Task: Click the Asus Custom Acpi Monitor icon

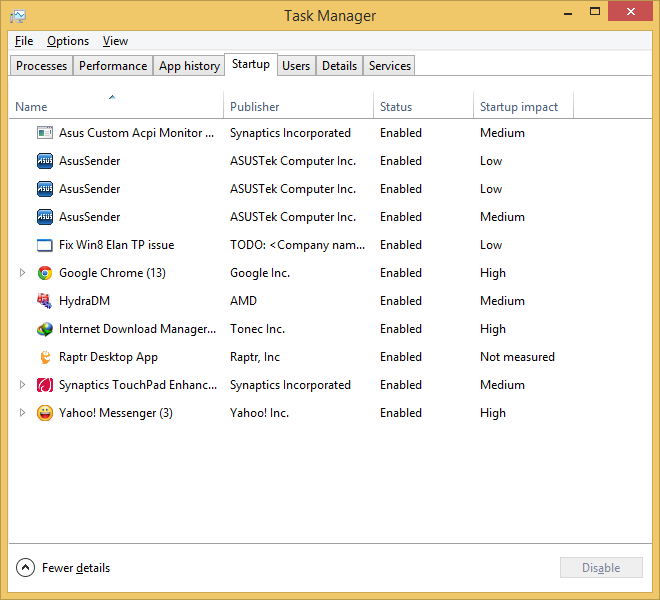Action: click(45, 133)
